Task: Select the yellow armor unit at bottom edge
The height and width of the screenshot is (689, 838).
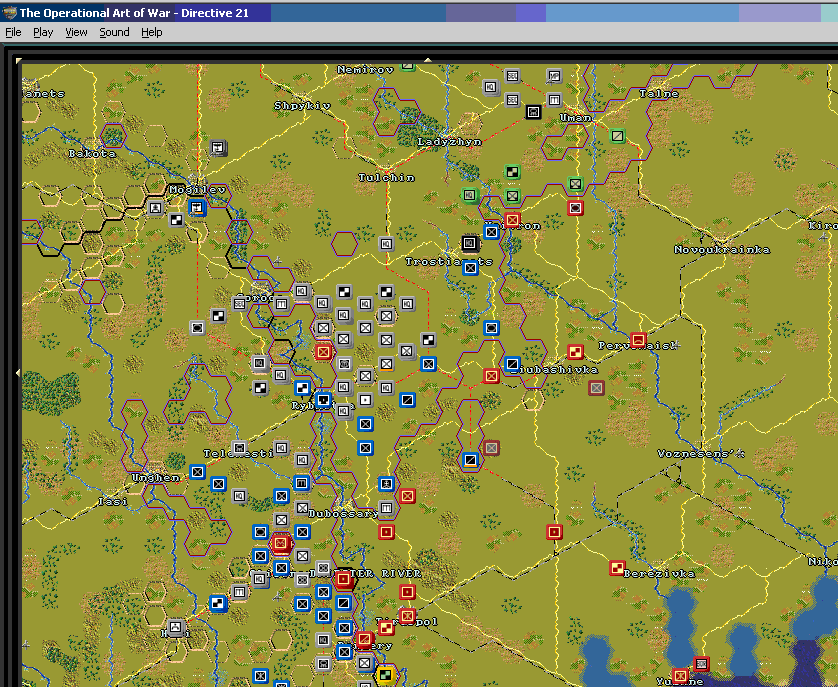Action: [x=385, y=675]
